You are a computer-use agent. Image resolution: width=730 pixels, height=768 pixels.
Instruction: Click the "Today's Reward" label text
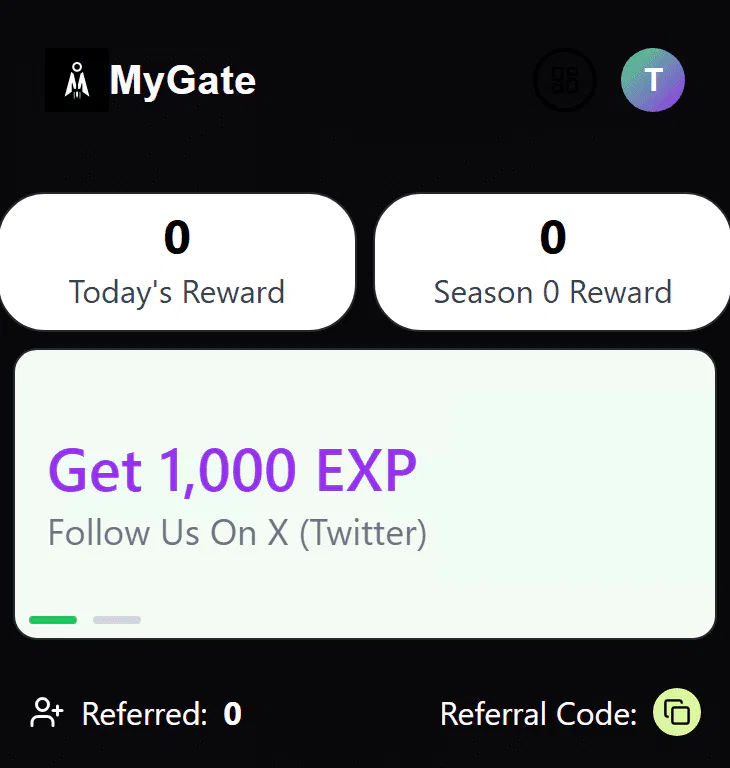click(x=177, y=293)
